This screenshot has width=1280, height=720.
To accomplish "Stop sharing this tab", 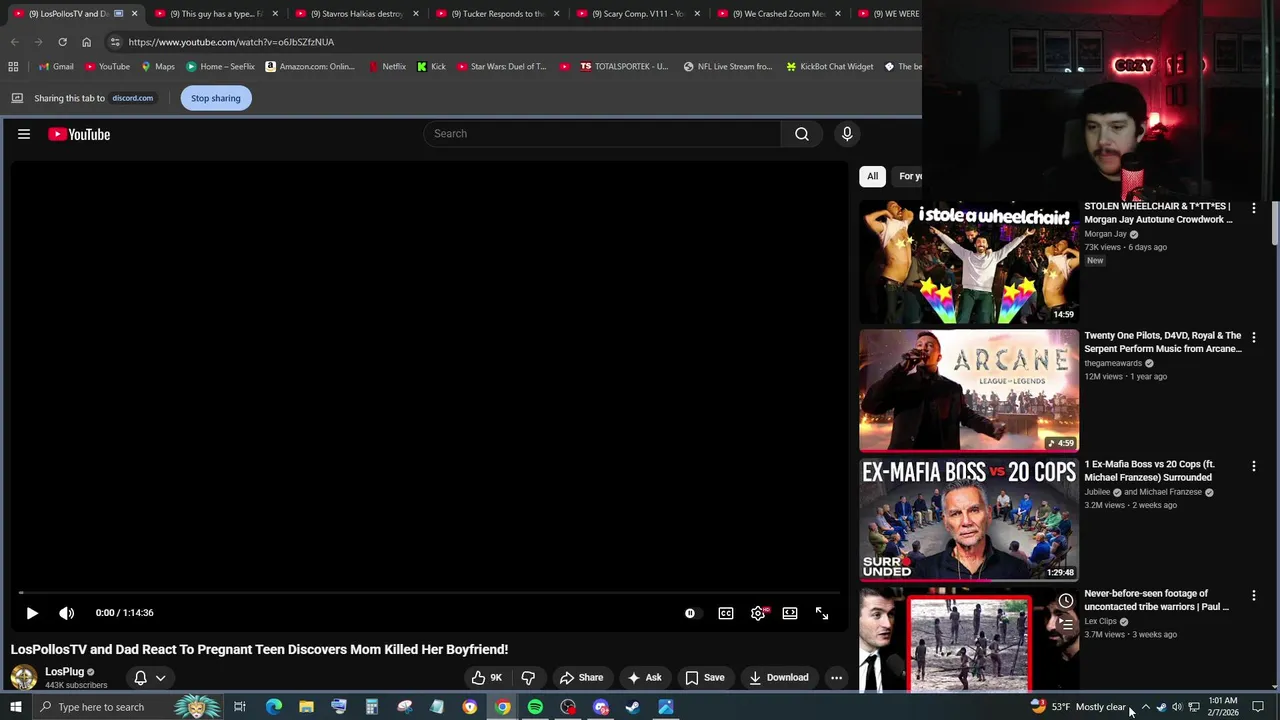I will coord(216,98).
